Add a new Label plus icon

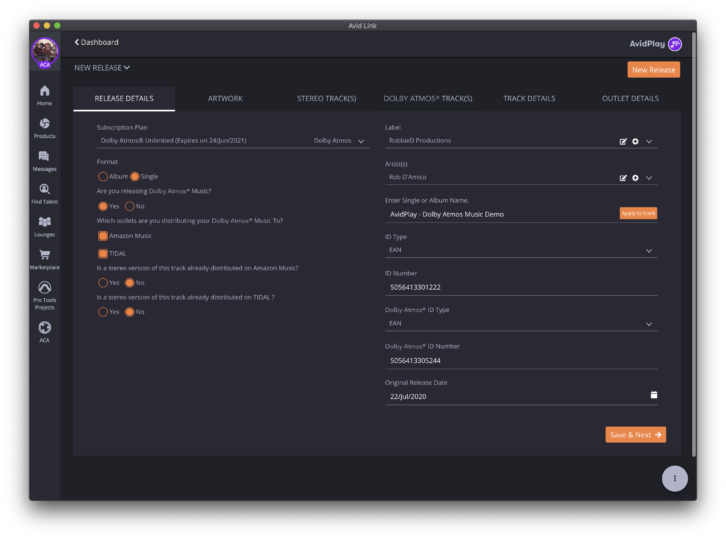(x=635, y=141)
